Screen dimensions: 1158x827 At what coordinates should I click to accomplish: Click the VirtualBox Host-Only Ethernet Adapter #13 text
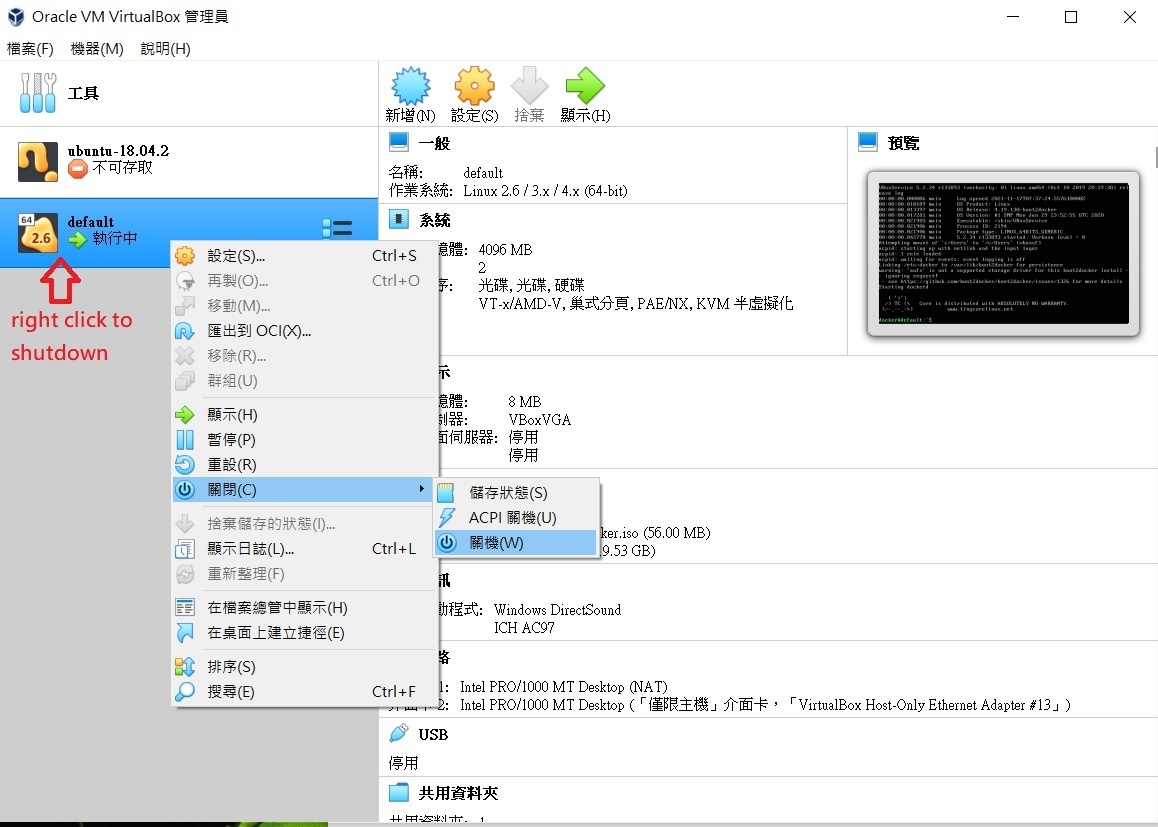tap(925, 705)
